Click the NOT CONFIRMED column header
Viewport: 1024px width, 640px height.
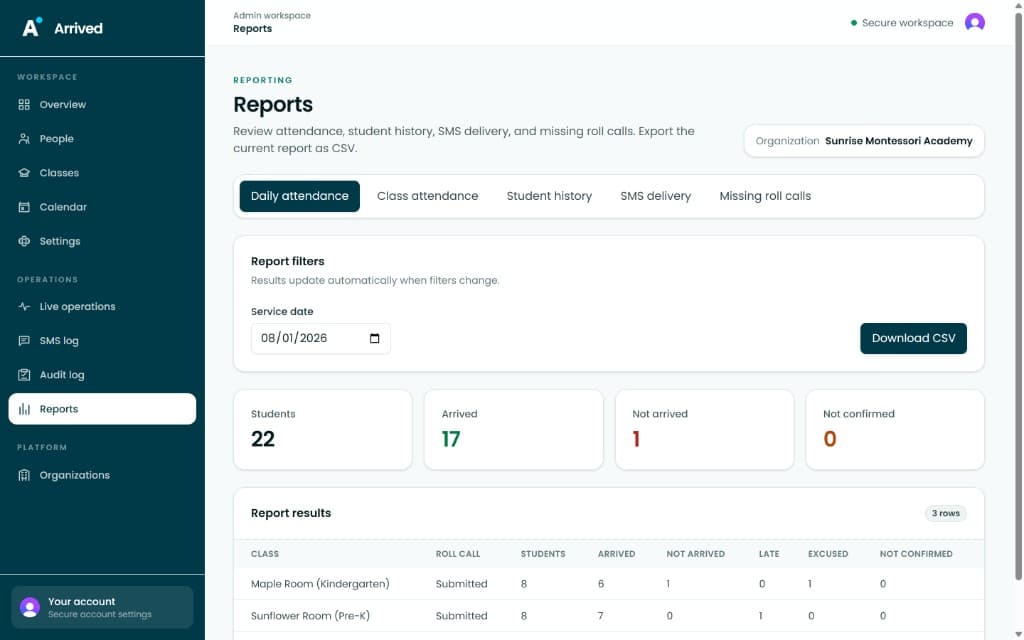pos(916,554)
